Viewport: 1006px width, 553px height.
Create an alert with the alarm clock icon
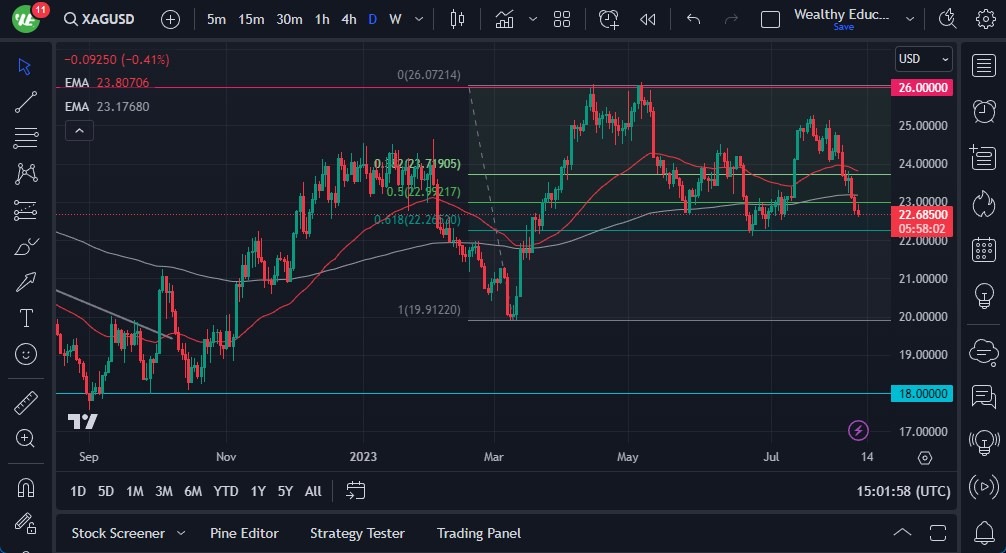point(609,19)
